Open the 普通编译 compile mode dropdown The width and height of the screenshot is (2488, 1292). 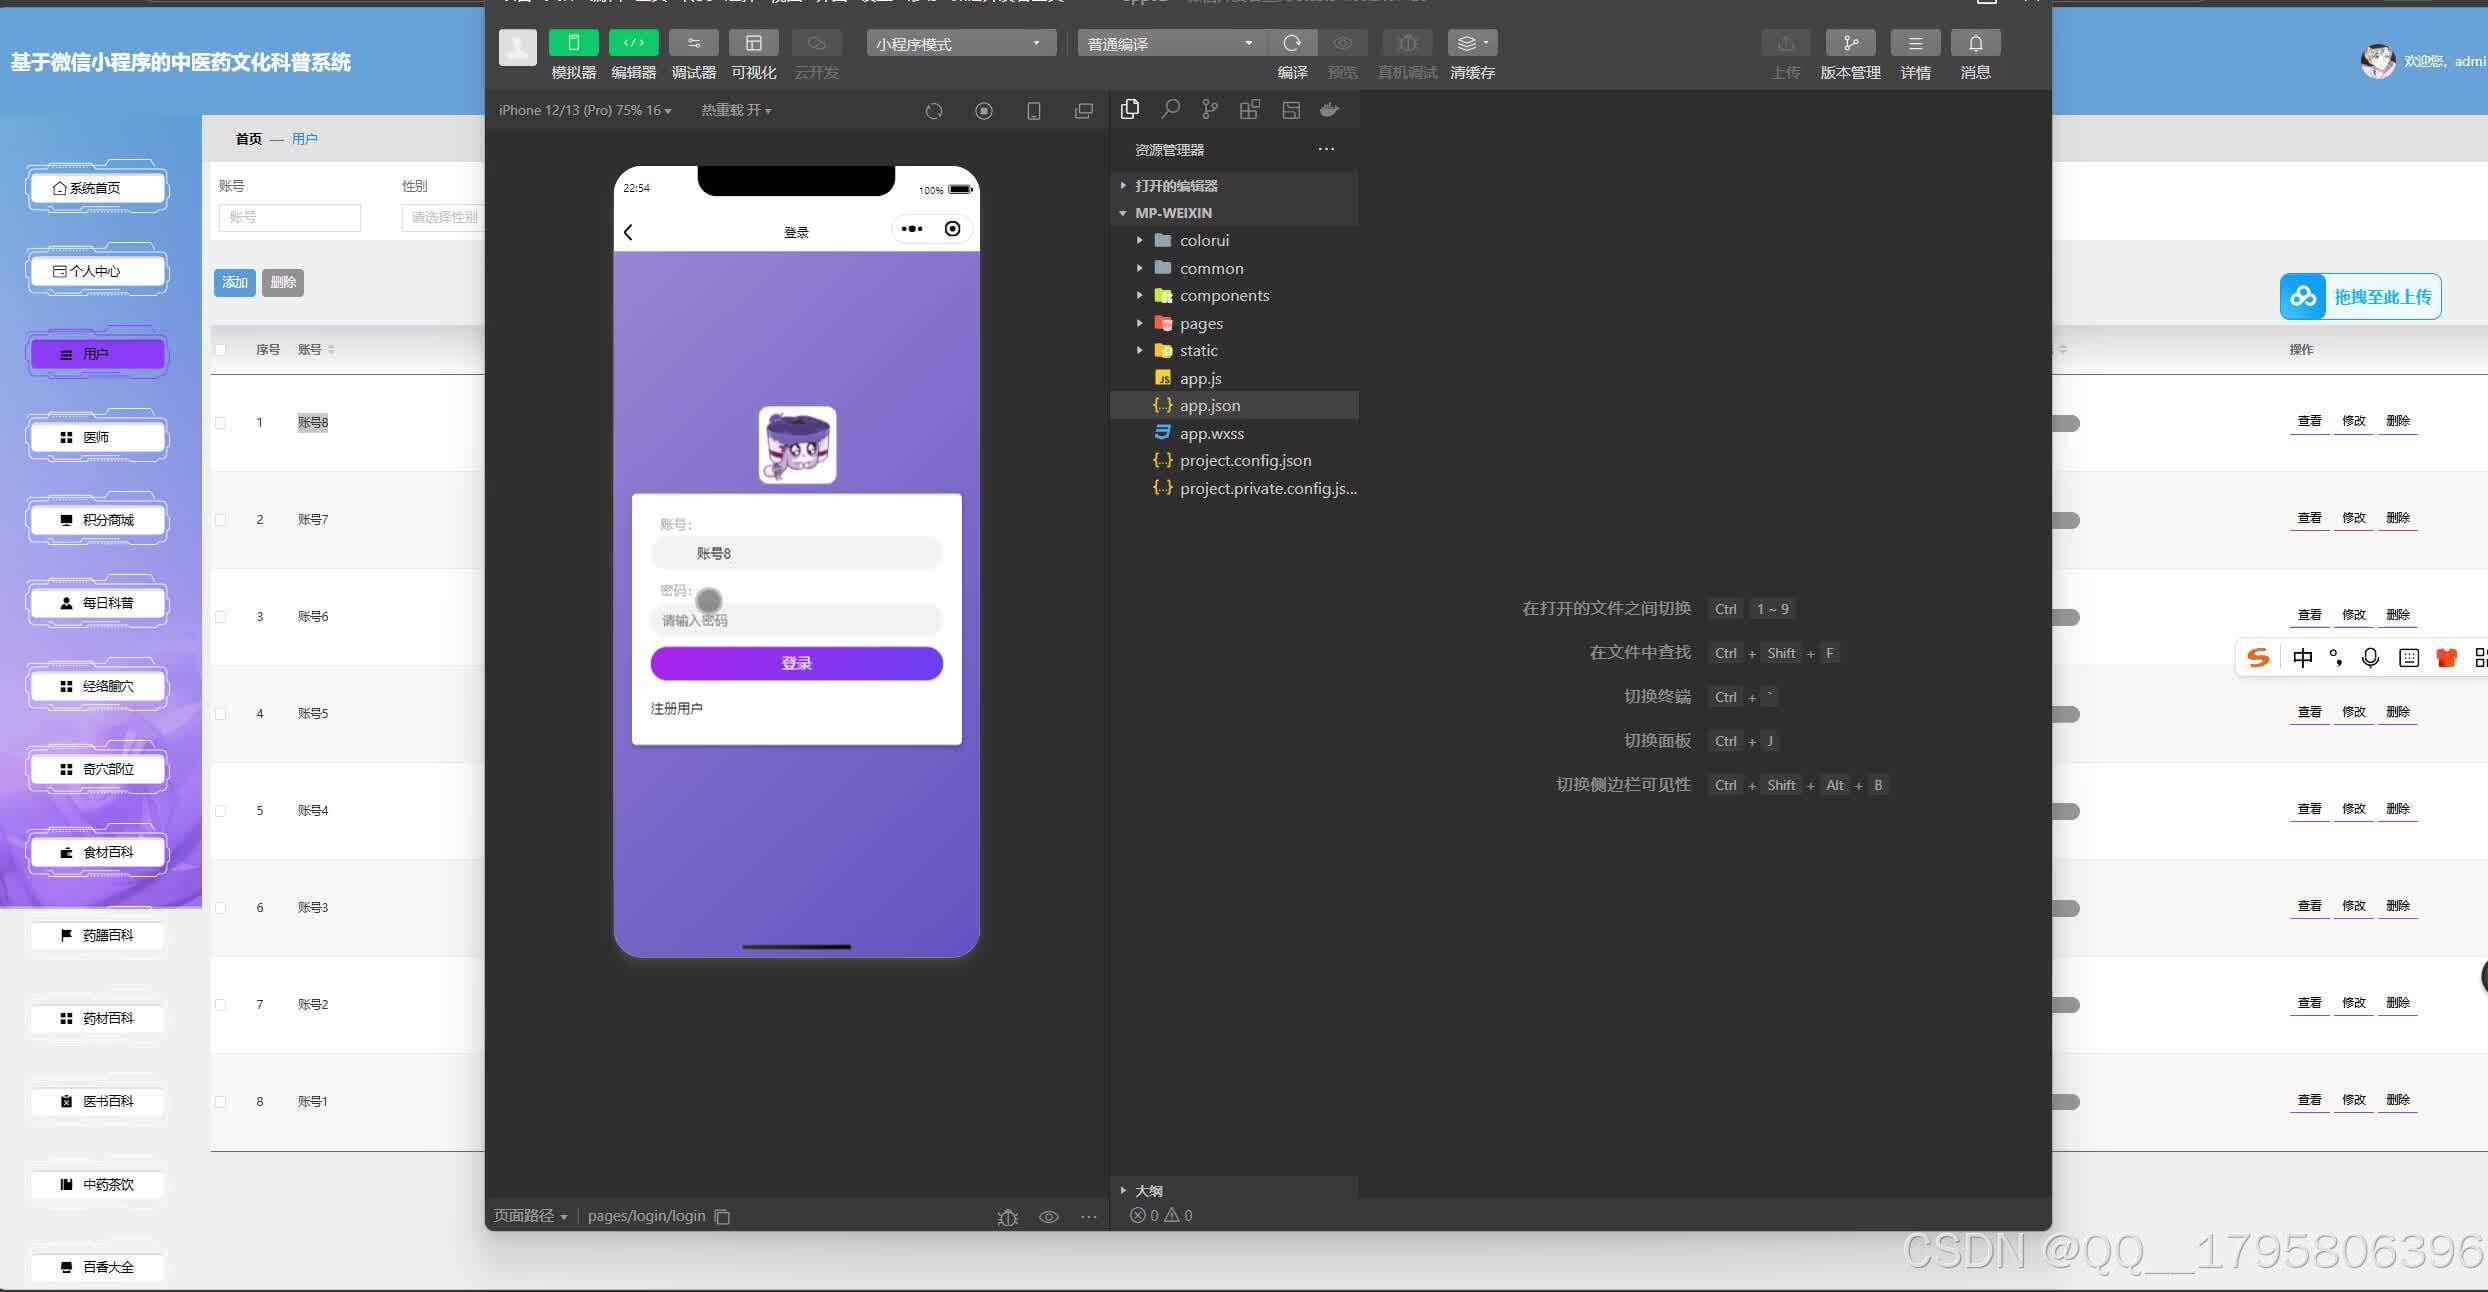tap(1170, 44)
